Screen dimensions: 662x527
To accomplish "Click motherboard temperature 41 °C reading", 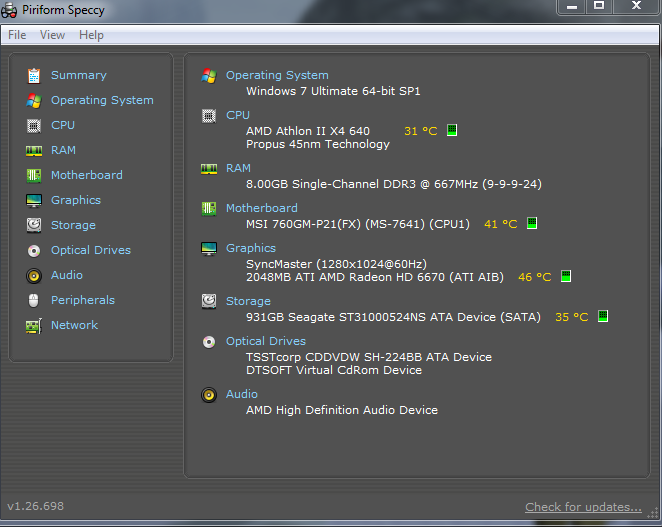I will click(x=501, y=224).
